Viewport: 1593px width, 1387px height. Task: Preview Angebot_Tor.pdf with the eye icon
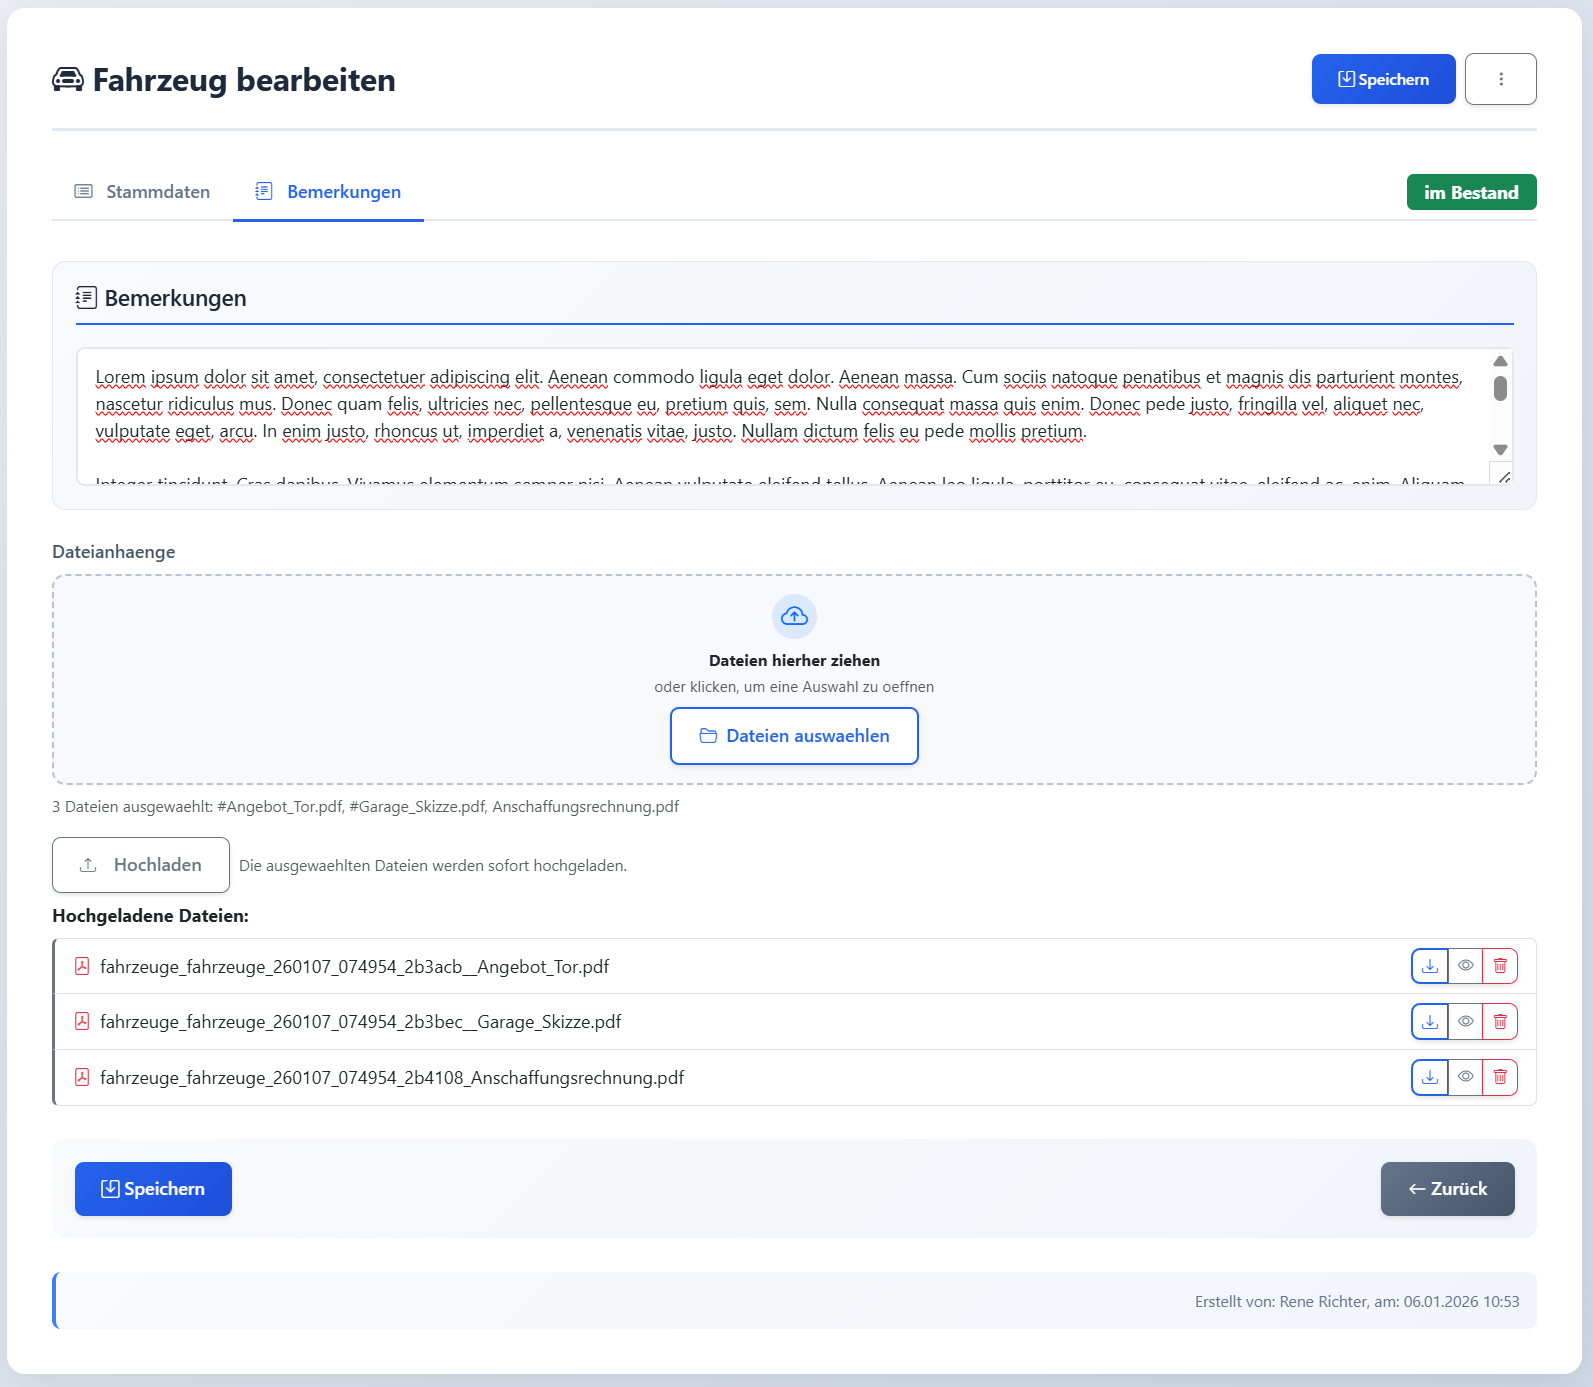tap(1465, 966)
